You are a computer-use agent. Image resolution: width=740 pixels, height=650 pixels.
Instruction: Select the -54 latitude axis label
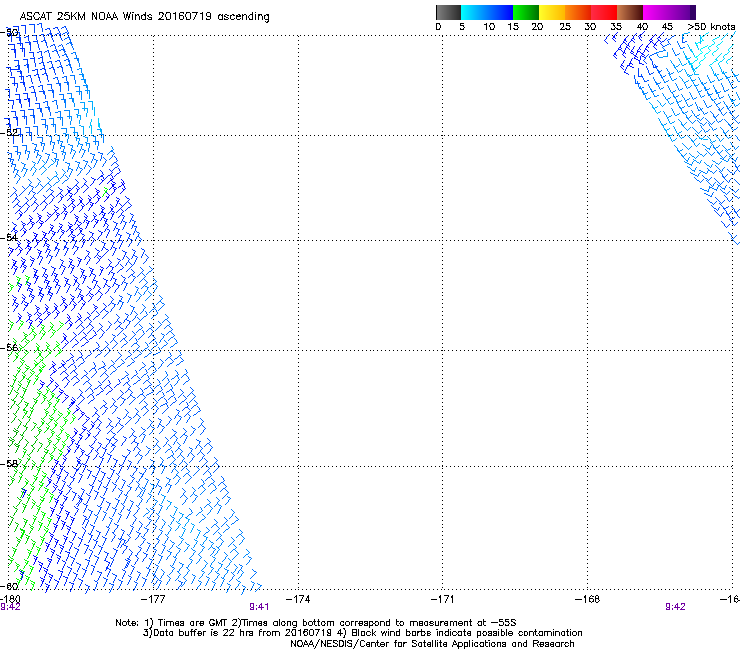tap(10, 237)
